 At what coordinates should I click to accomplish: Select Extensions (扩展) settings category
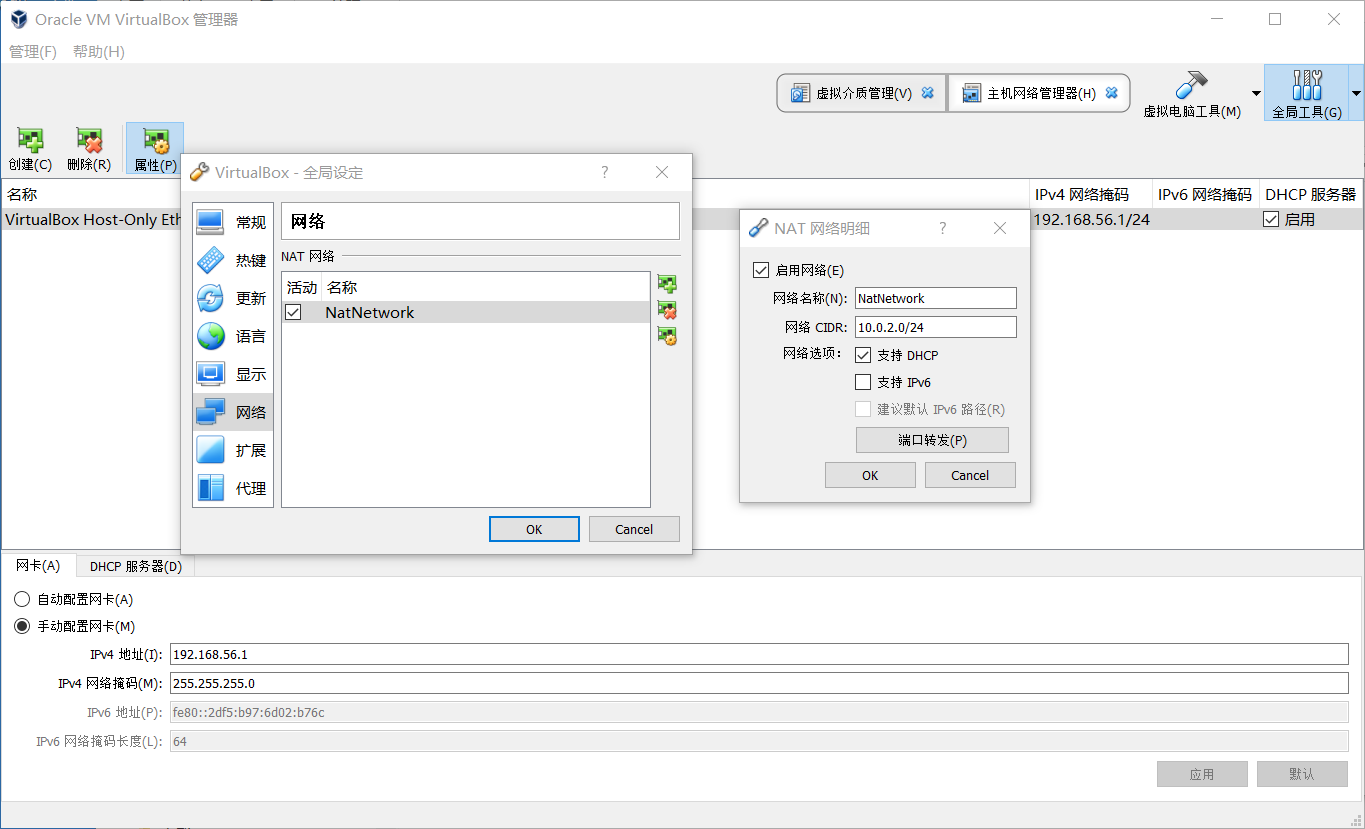tap(233, 450)
